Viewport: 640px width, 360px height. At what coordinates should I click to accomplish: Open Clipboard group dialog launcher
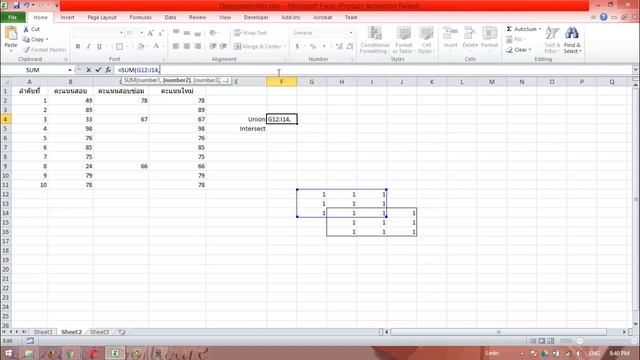coord(66,60)
